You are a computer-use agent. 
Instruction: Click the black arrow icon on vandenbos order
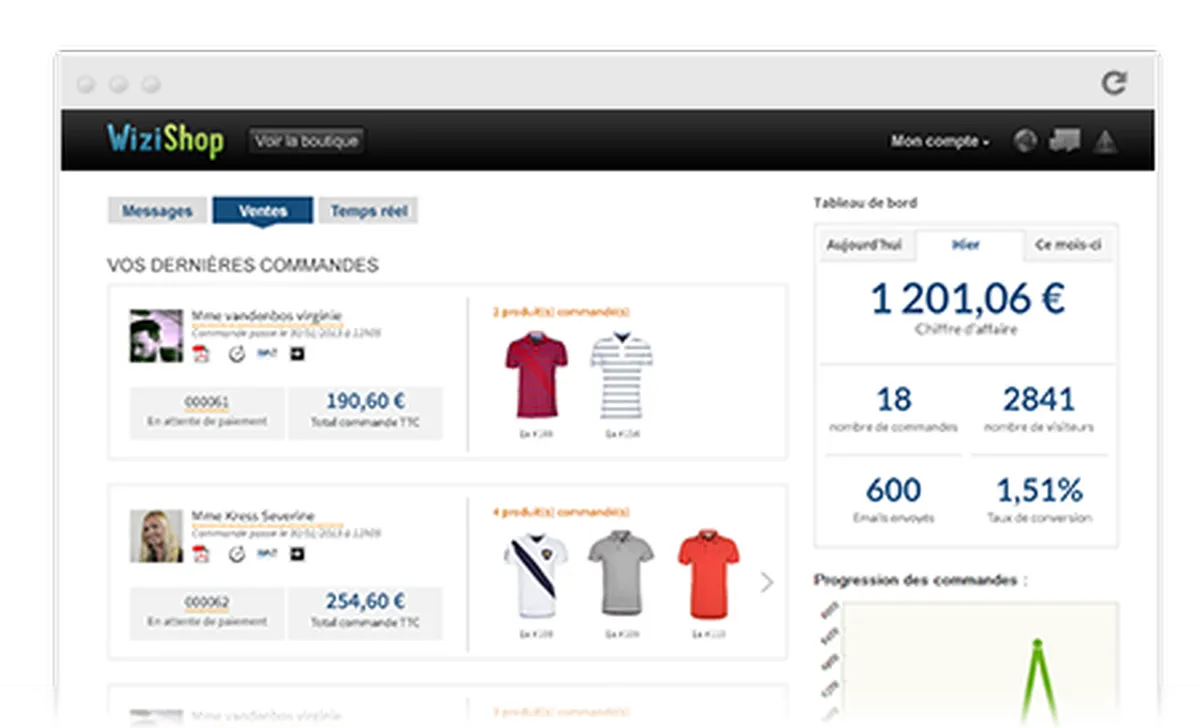click(297, 353)
